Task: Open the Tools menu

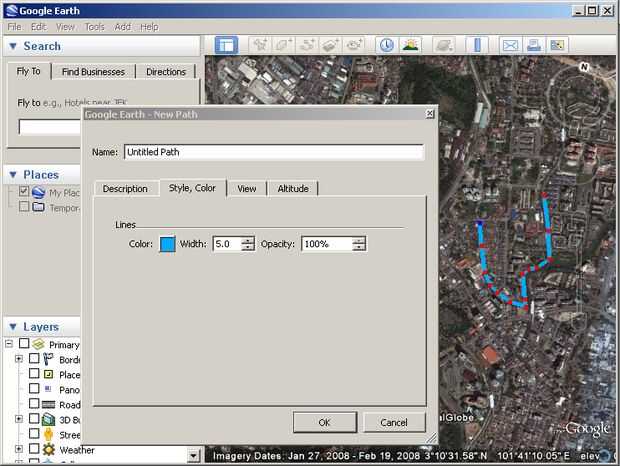Action: [x=94, y=26]
